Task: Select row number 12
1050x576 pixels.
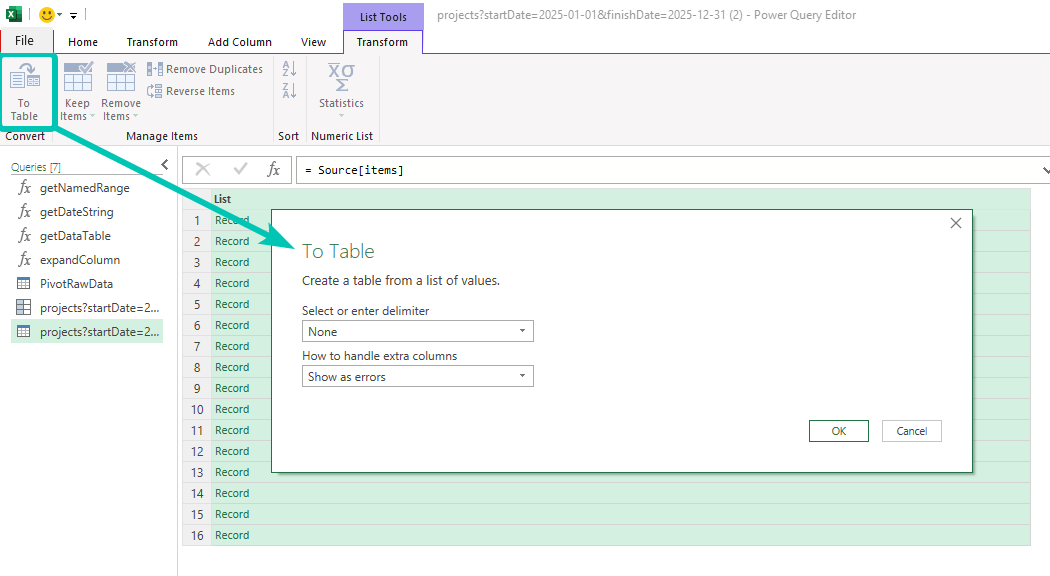Action: [x=197, y=451]
